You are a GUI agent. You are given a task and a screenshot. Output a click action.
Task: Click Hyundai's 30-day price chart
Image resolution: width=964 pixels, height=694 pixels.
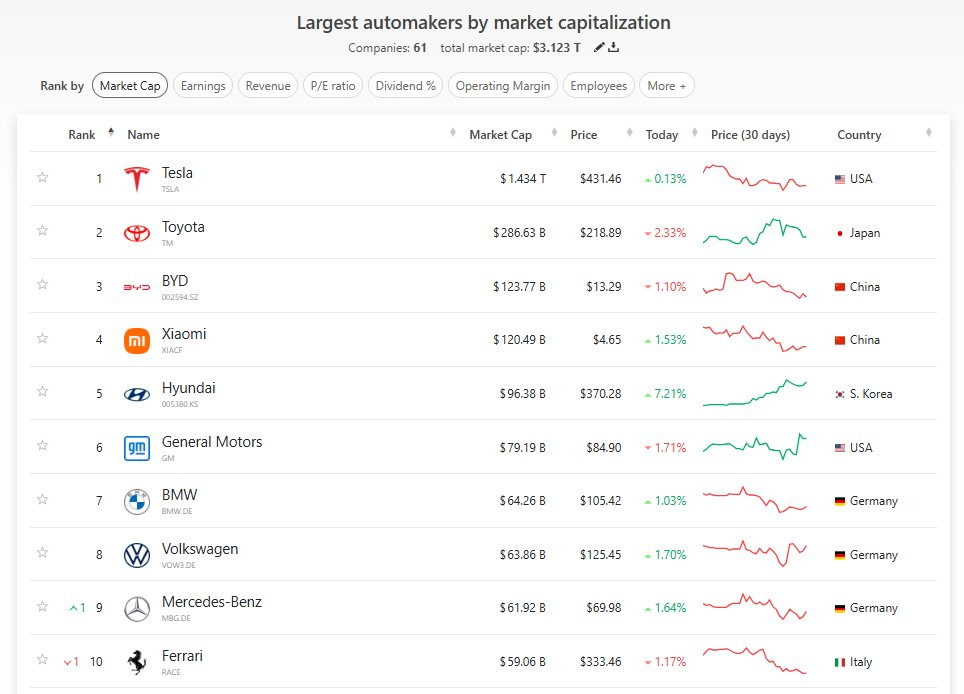[x=755, y=393]
